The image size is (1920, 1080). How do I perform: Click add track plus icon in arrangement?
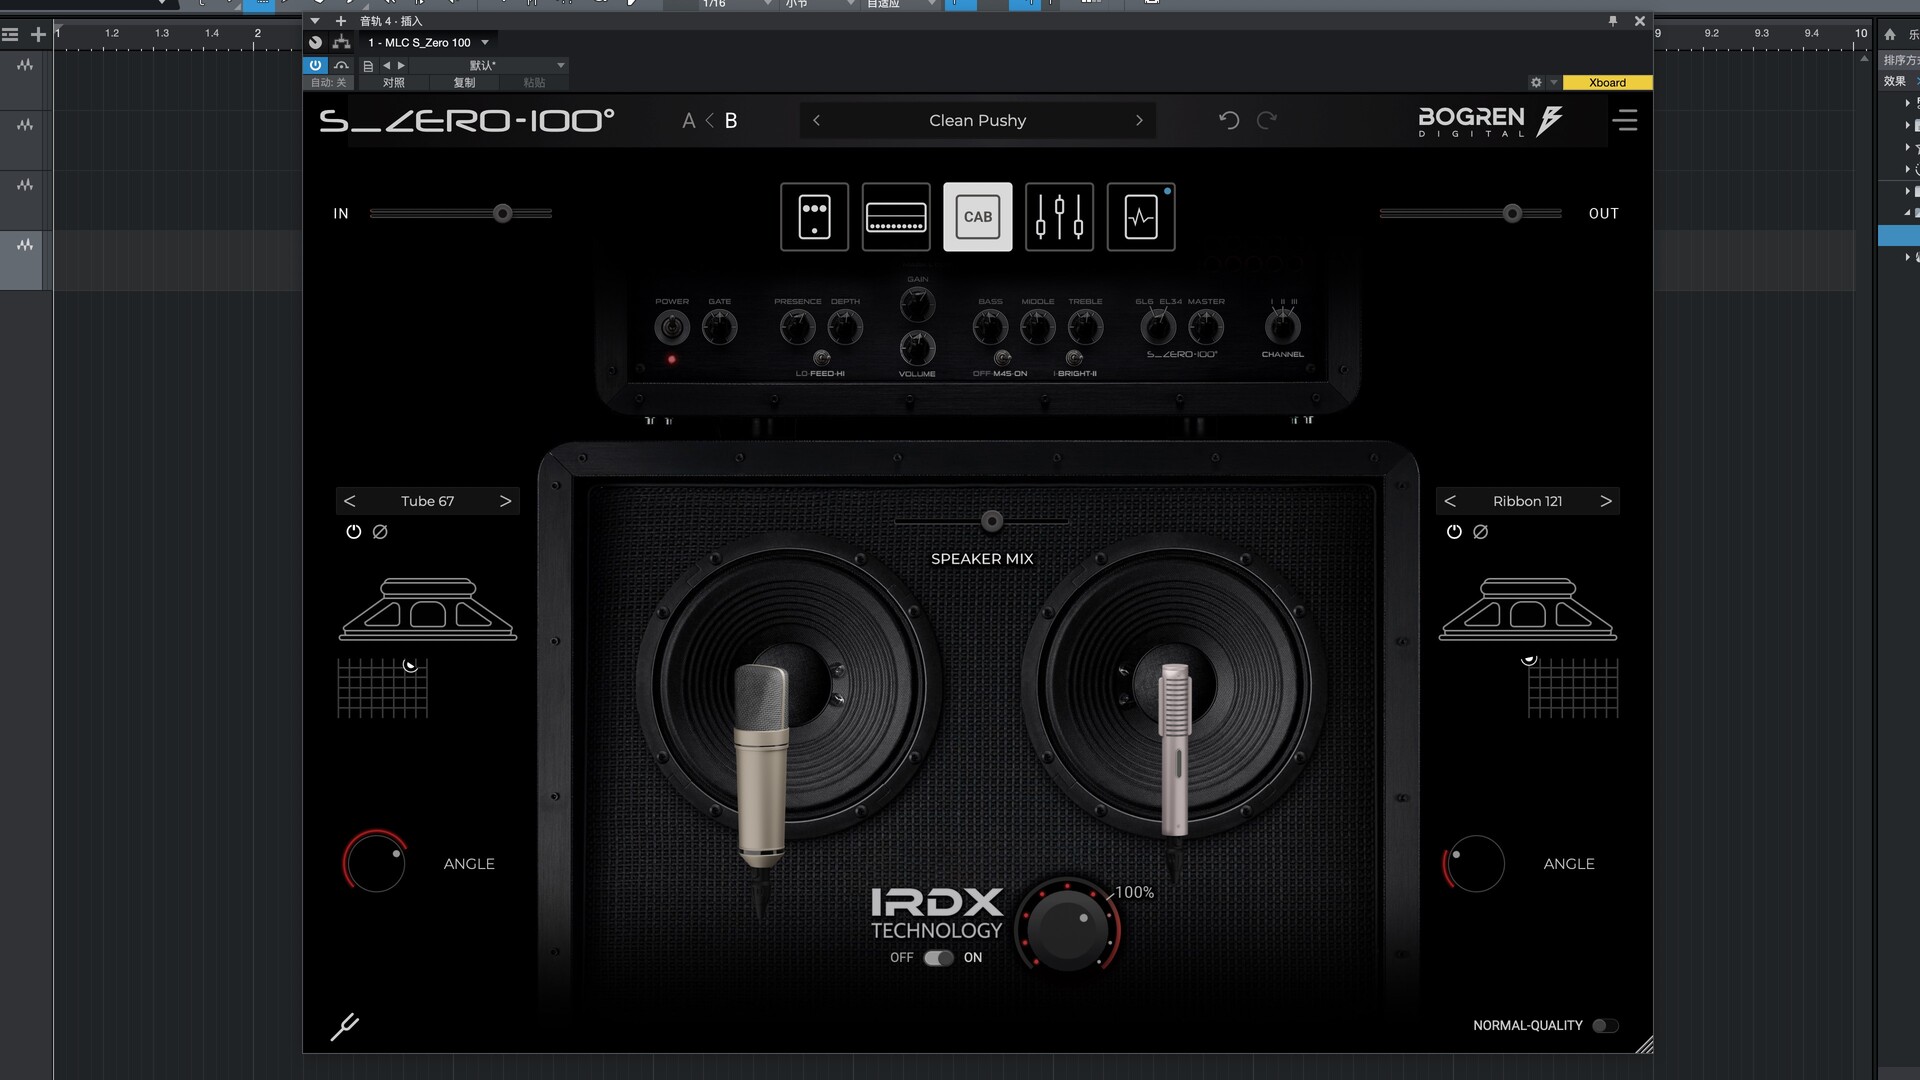click(x=38, y=34)
